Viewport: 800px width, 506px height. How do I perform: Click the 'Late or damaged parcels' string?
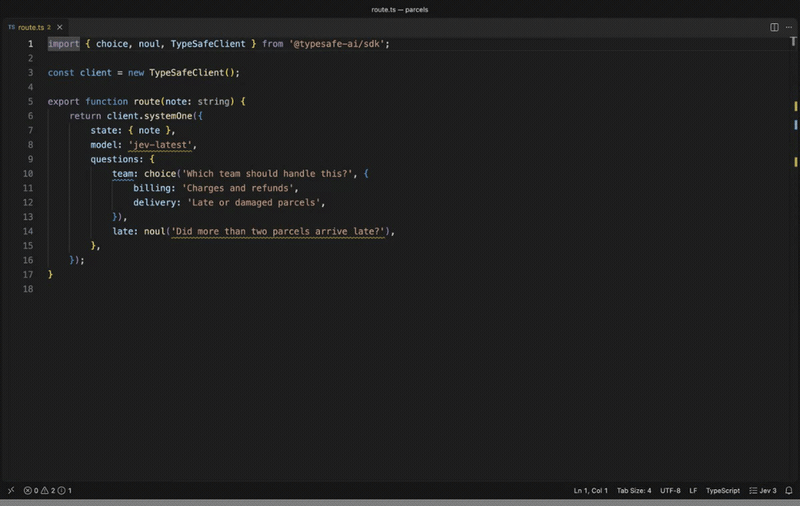click(254, 203)
